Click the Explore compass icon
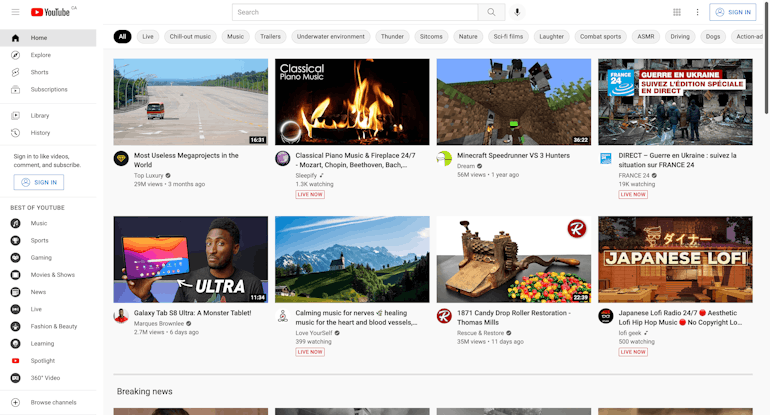This screenshot has width=770, height=415. 16,55
